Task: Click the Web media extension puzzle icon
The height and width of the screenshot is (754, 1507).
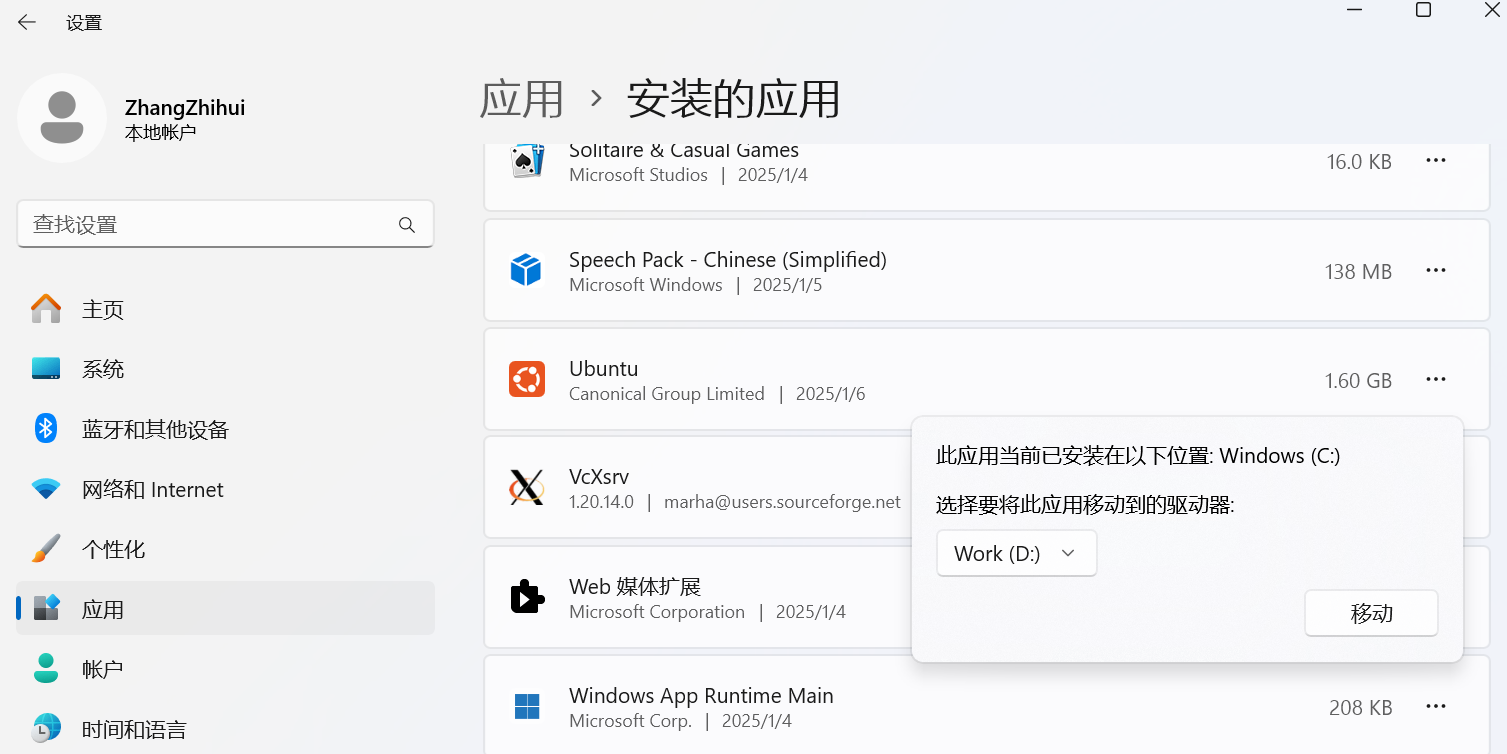Action: (x=527, y=597)
